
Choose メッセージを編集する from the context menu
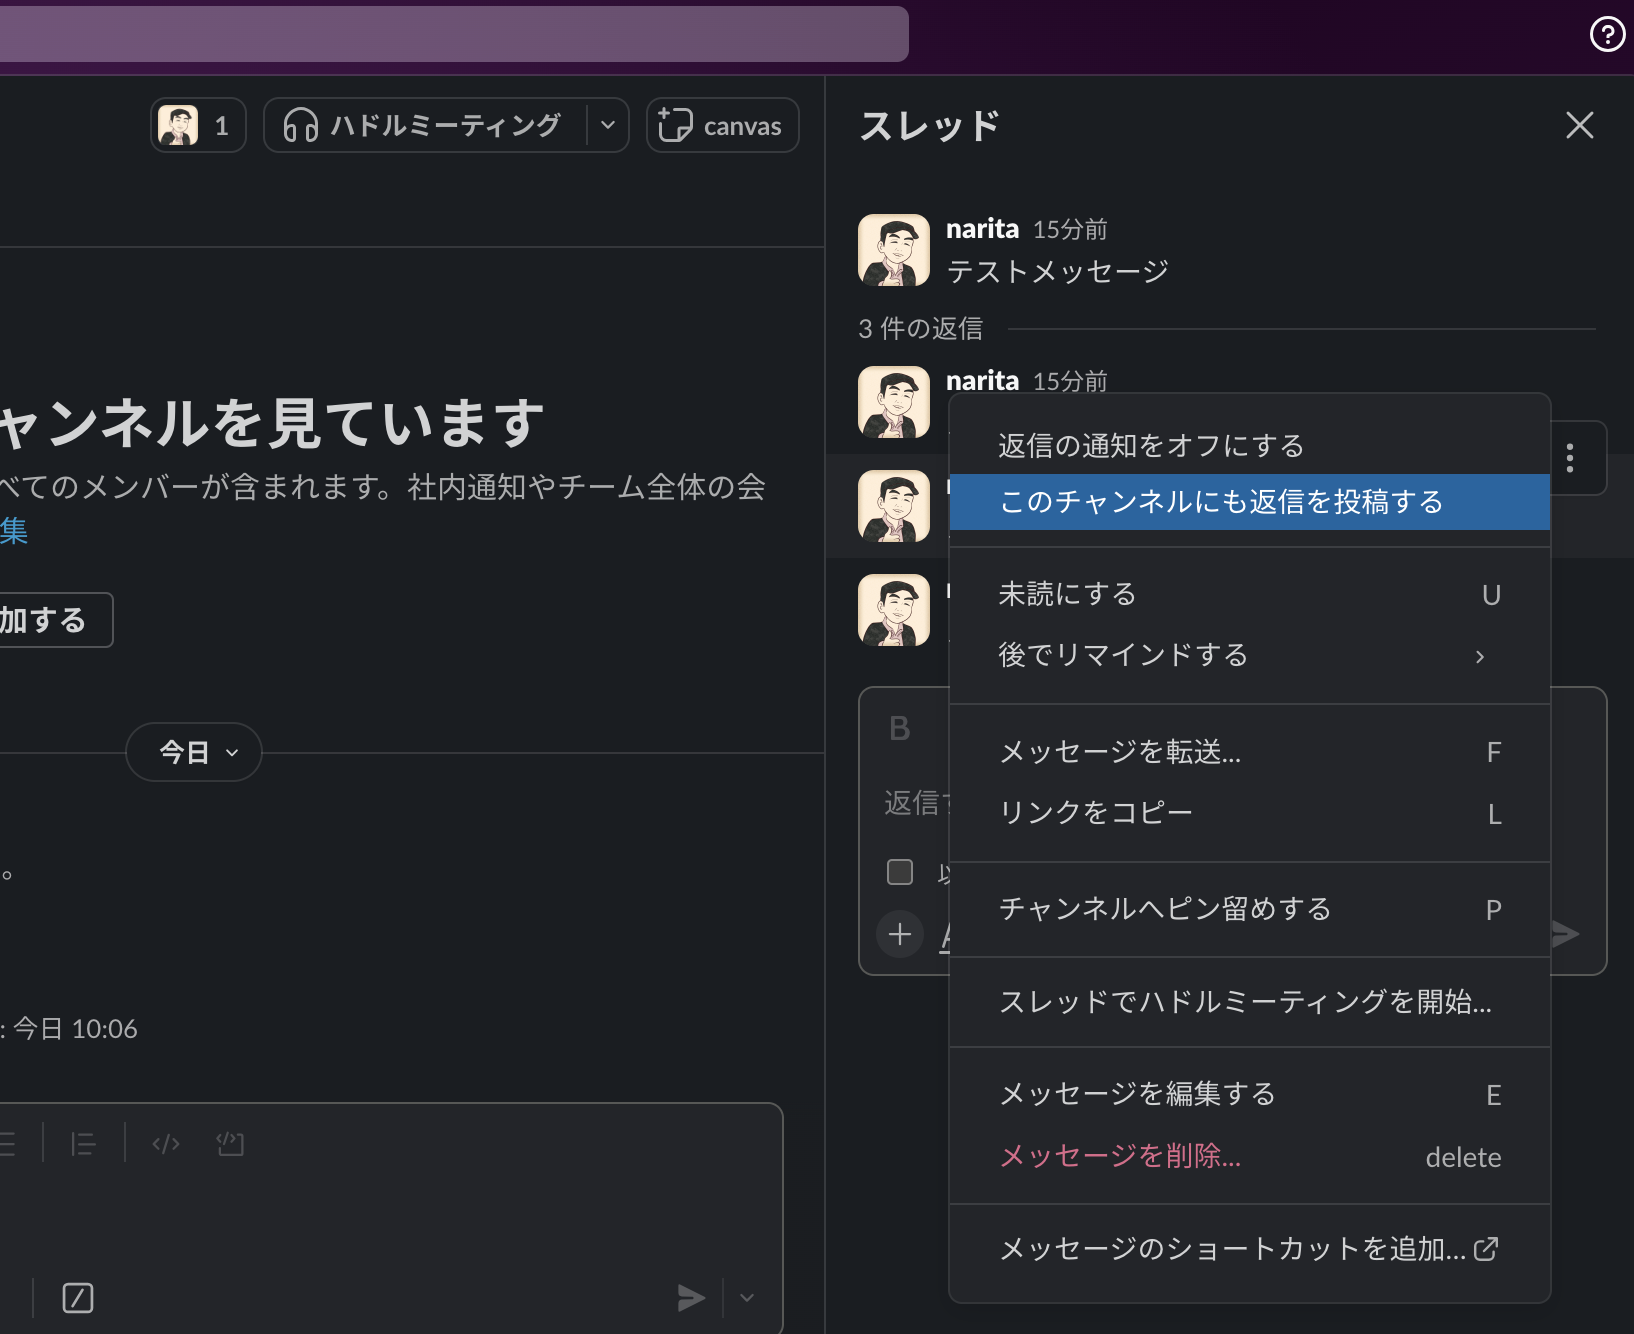point(1137,1094)
